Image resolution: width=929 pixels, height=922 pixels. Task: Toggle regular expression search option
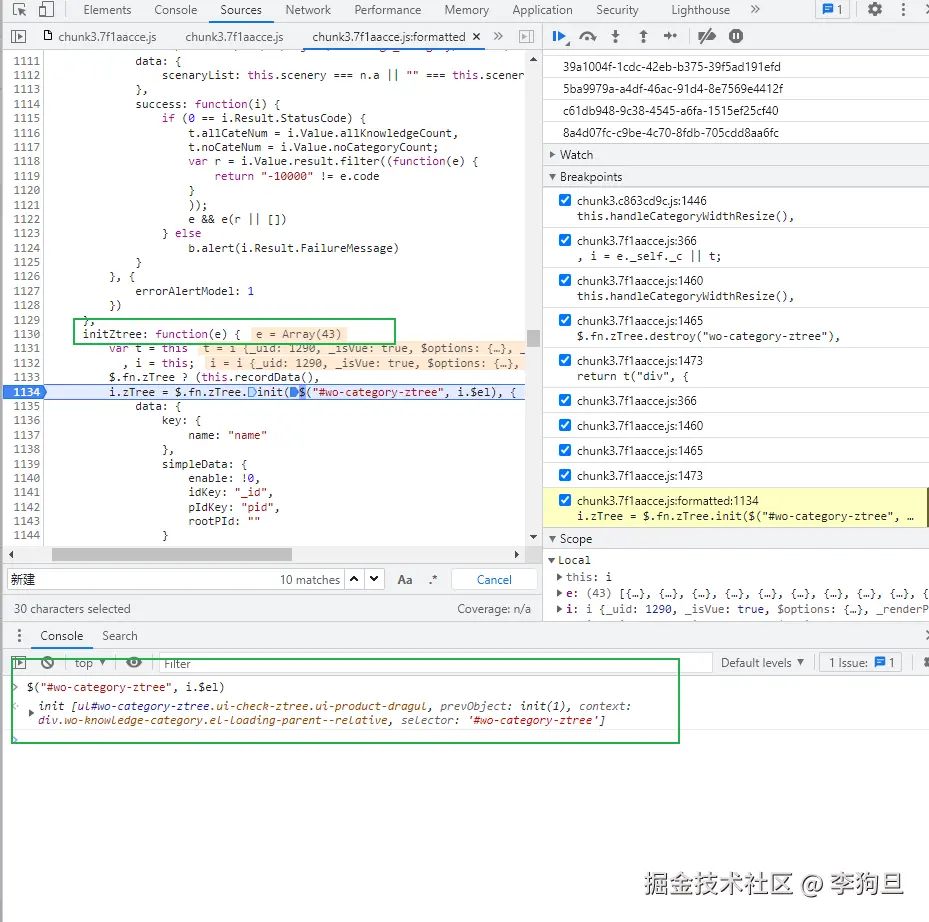tap(433, 580)
